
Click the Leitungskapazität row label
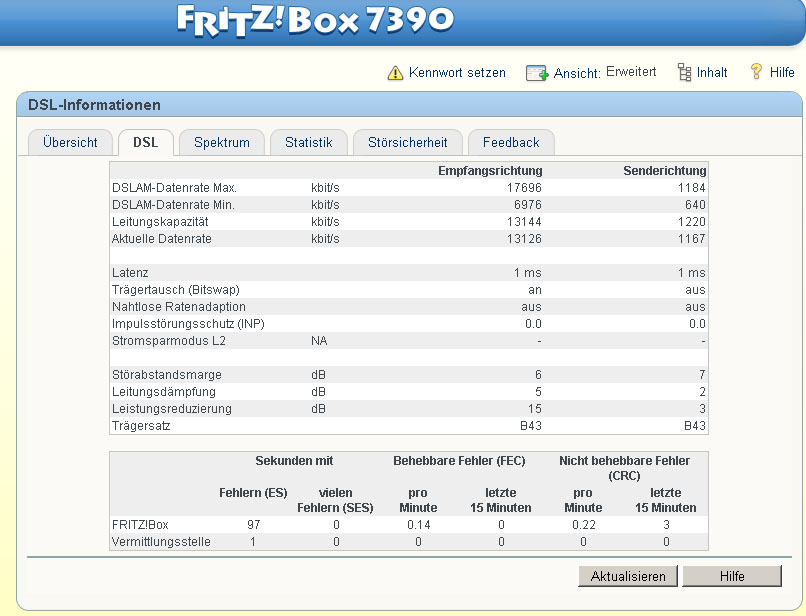pos(160,222)
